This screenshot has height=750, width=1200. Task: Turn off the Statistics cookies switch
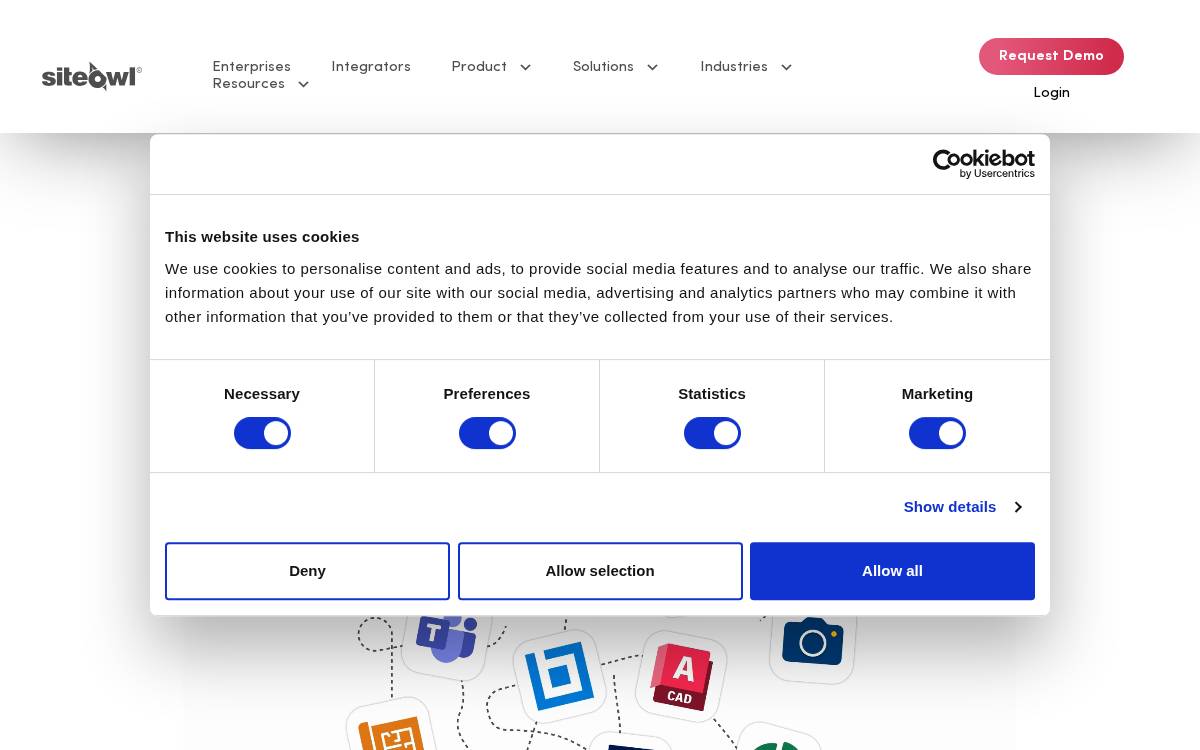point(712,433)
